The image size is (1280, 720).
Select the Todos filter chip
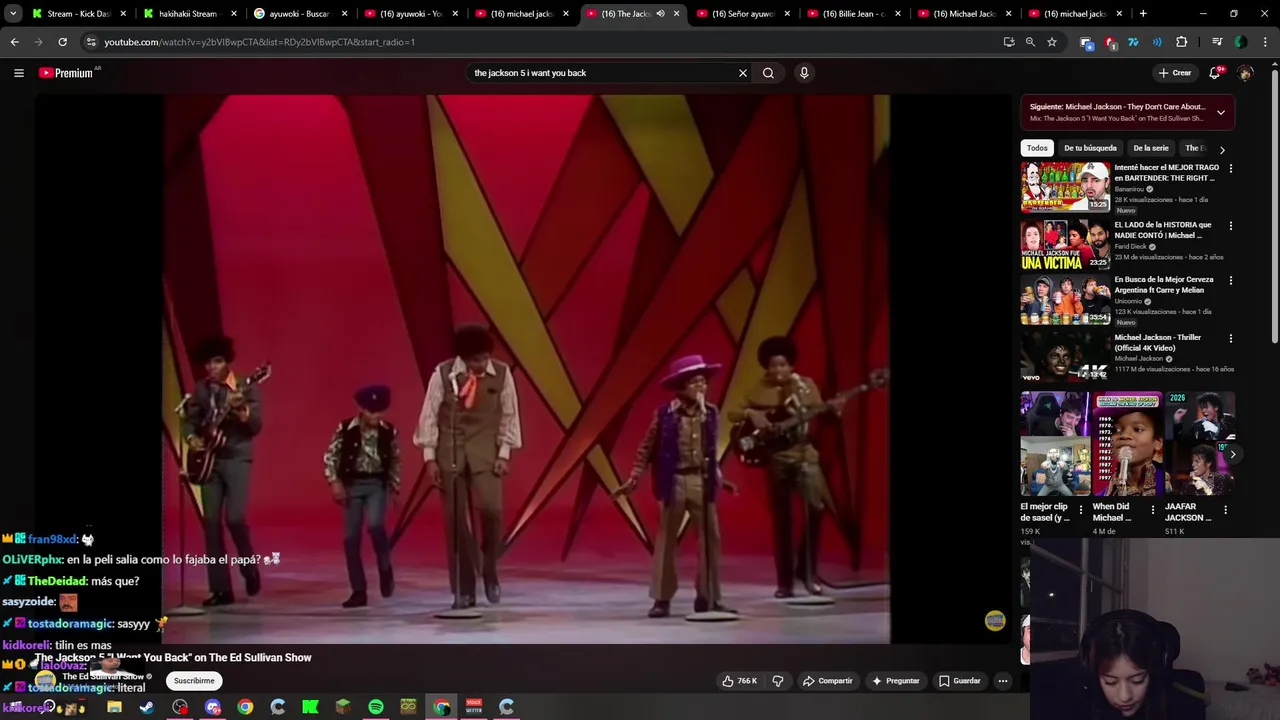[x=1037, y=148]
